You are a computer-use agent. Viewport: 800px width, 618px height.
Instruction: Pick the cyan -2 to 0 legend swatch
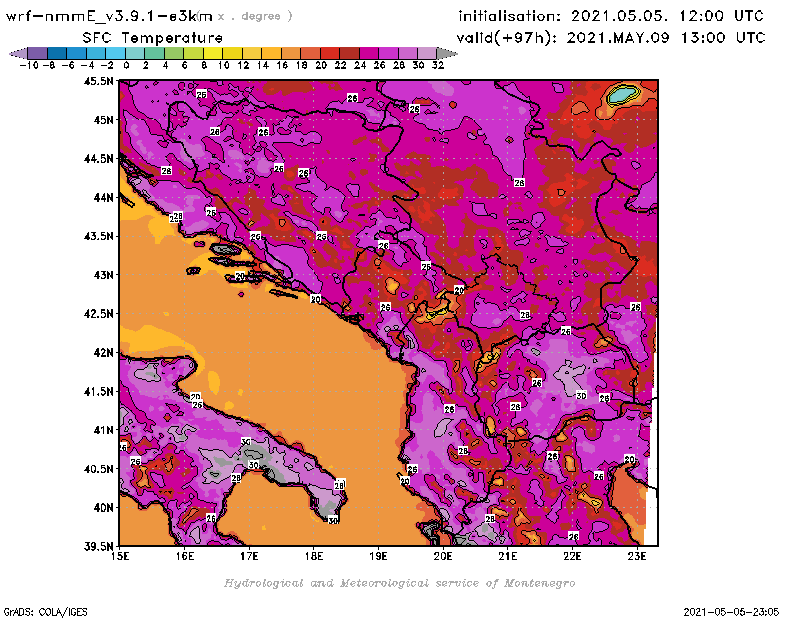115,54
